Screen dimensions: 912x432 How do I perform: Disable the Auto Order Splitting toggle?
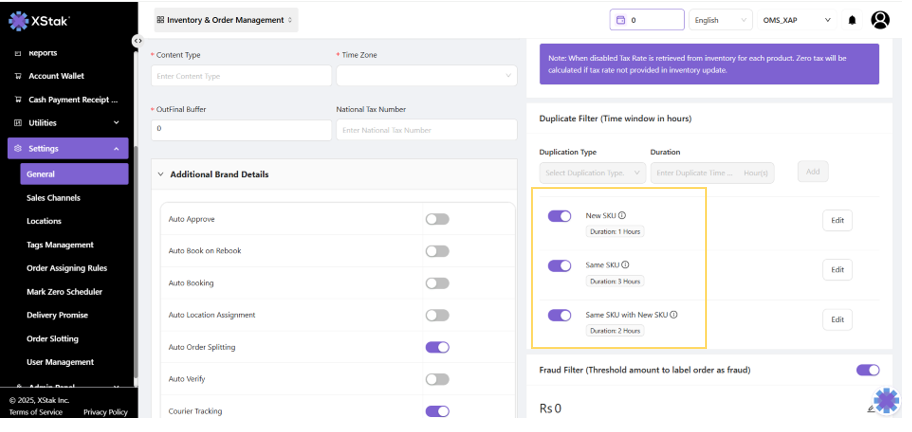(x=437, y=347)
